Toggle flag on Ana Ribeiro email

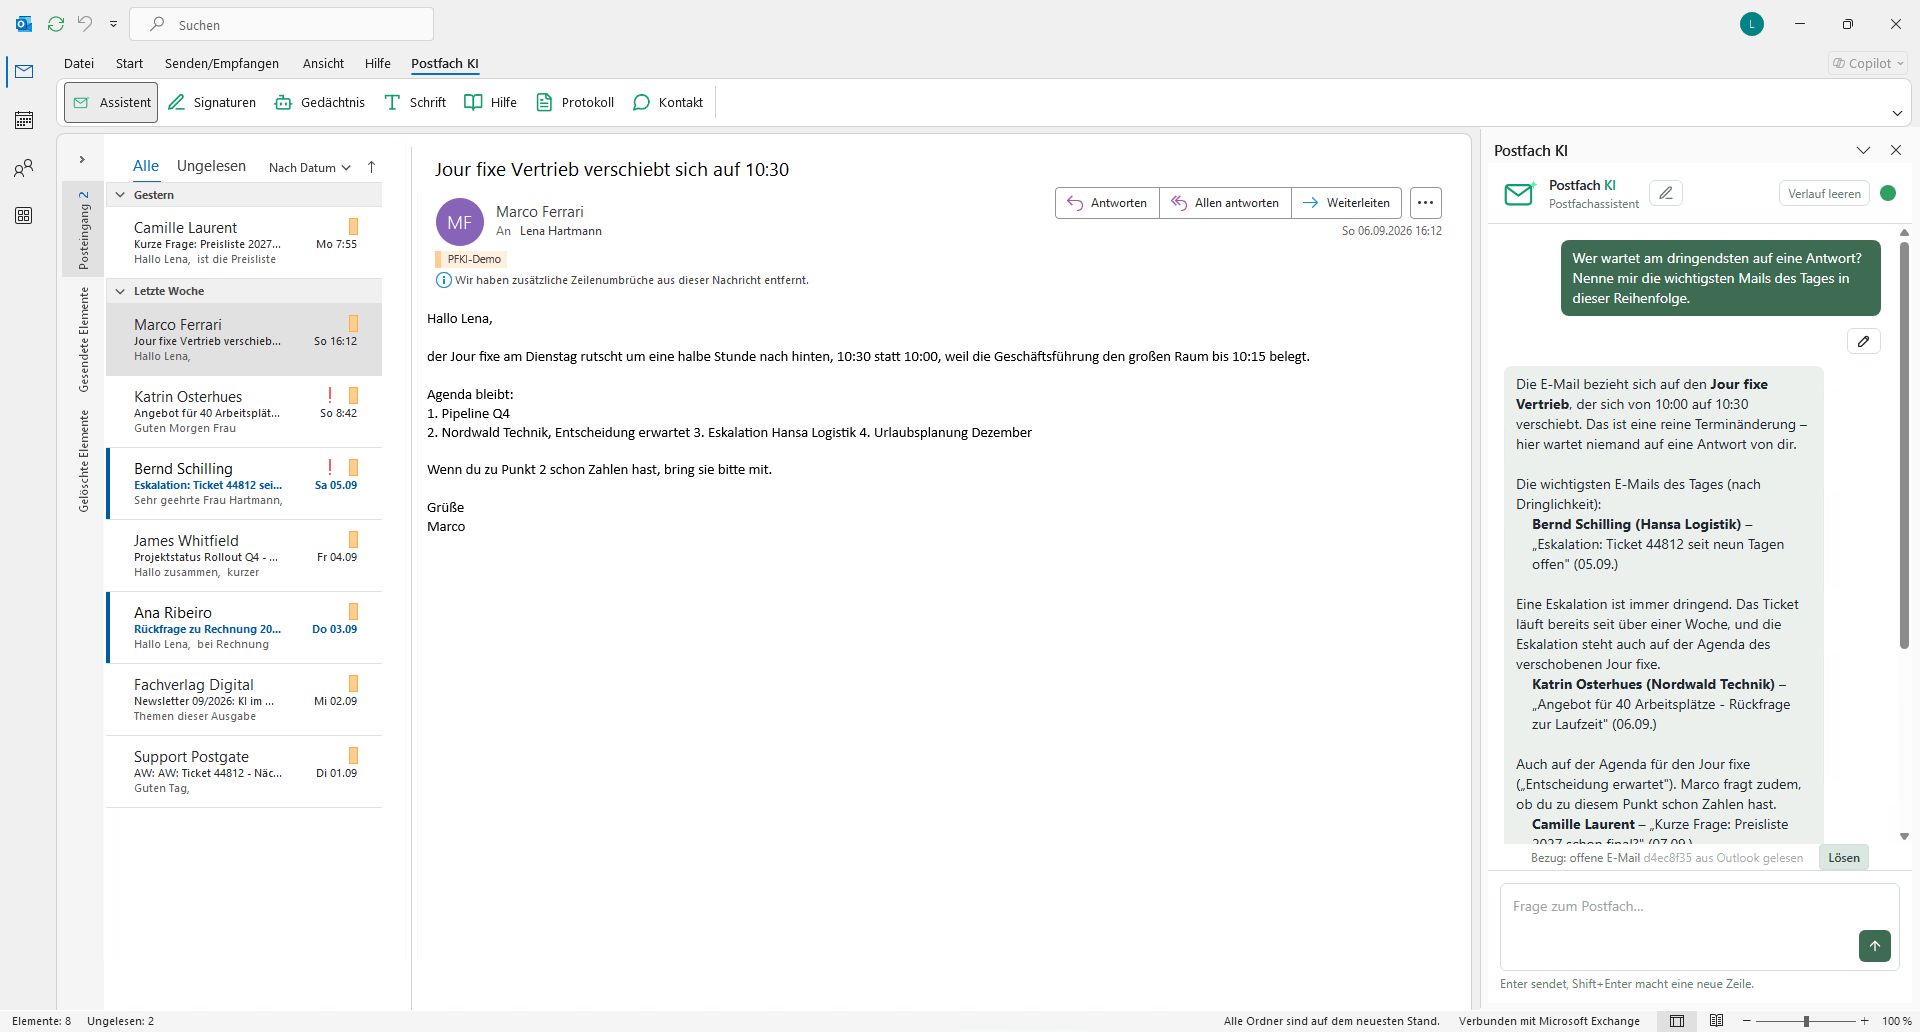coord(353,611)
